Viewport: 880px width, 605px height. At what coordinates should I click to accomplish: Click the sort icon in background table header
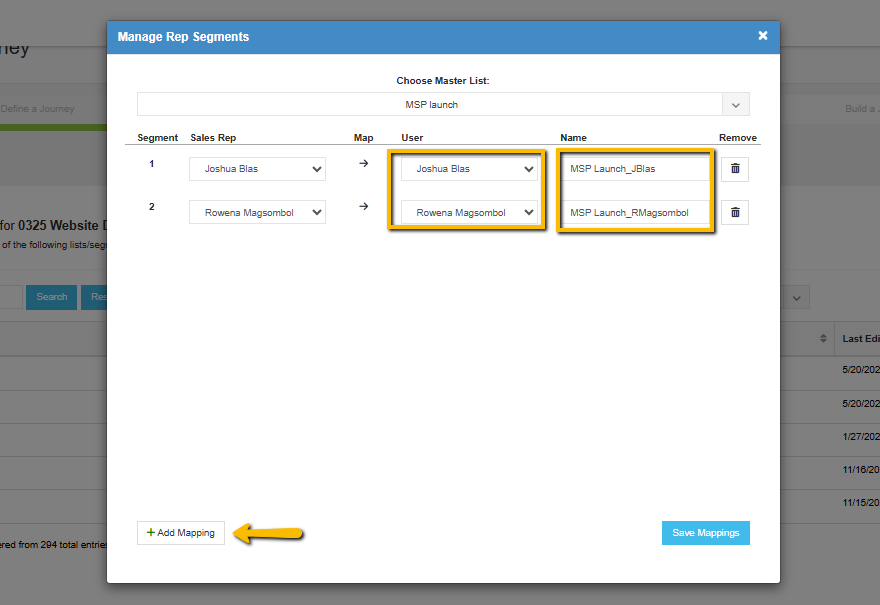coord(823,338)
